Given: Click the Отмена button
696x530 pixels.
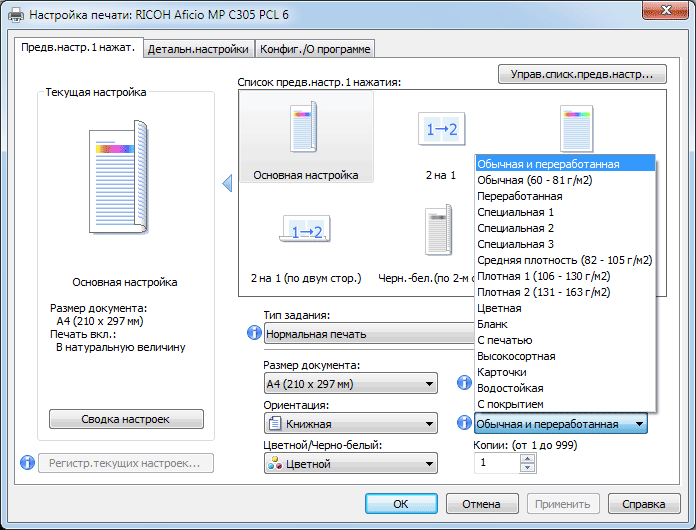Looking at the screenshot, I should pyautogui.click(x=482, y=504).
